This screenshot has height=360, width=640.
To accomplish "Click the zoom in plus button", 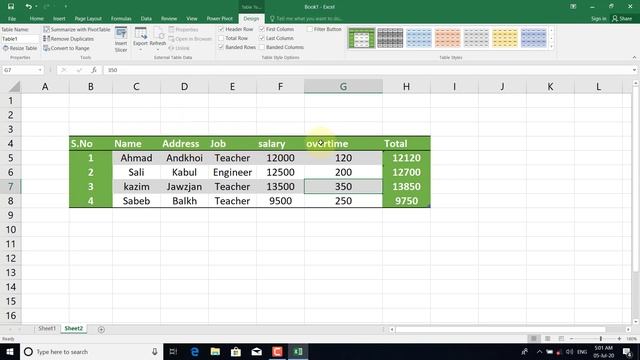I will tap(619, 339).
